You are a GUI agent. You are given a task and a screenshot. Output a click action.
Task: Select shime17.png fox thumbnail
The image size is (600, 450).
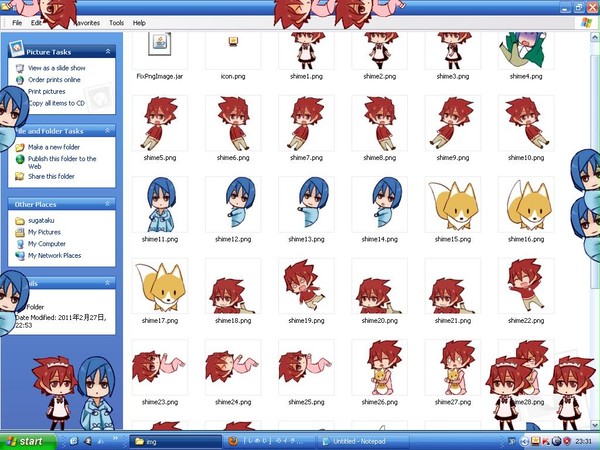160,286
